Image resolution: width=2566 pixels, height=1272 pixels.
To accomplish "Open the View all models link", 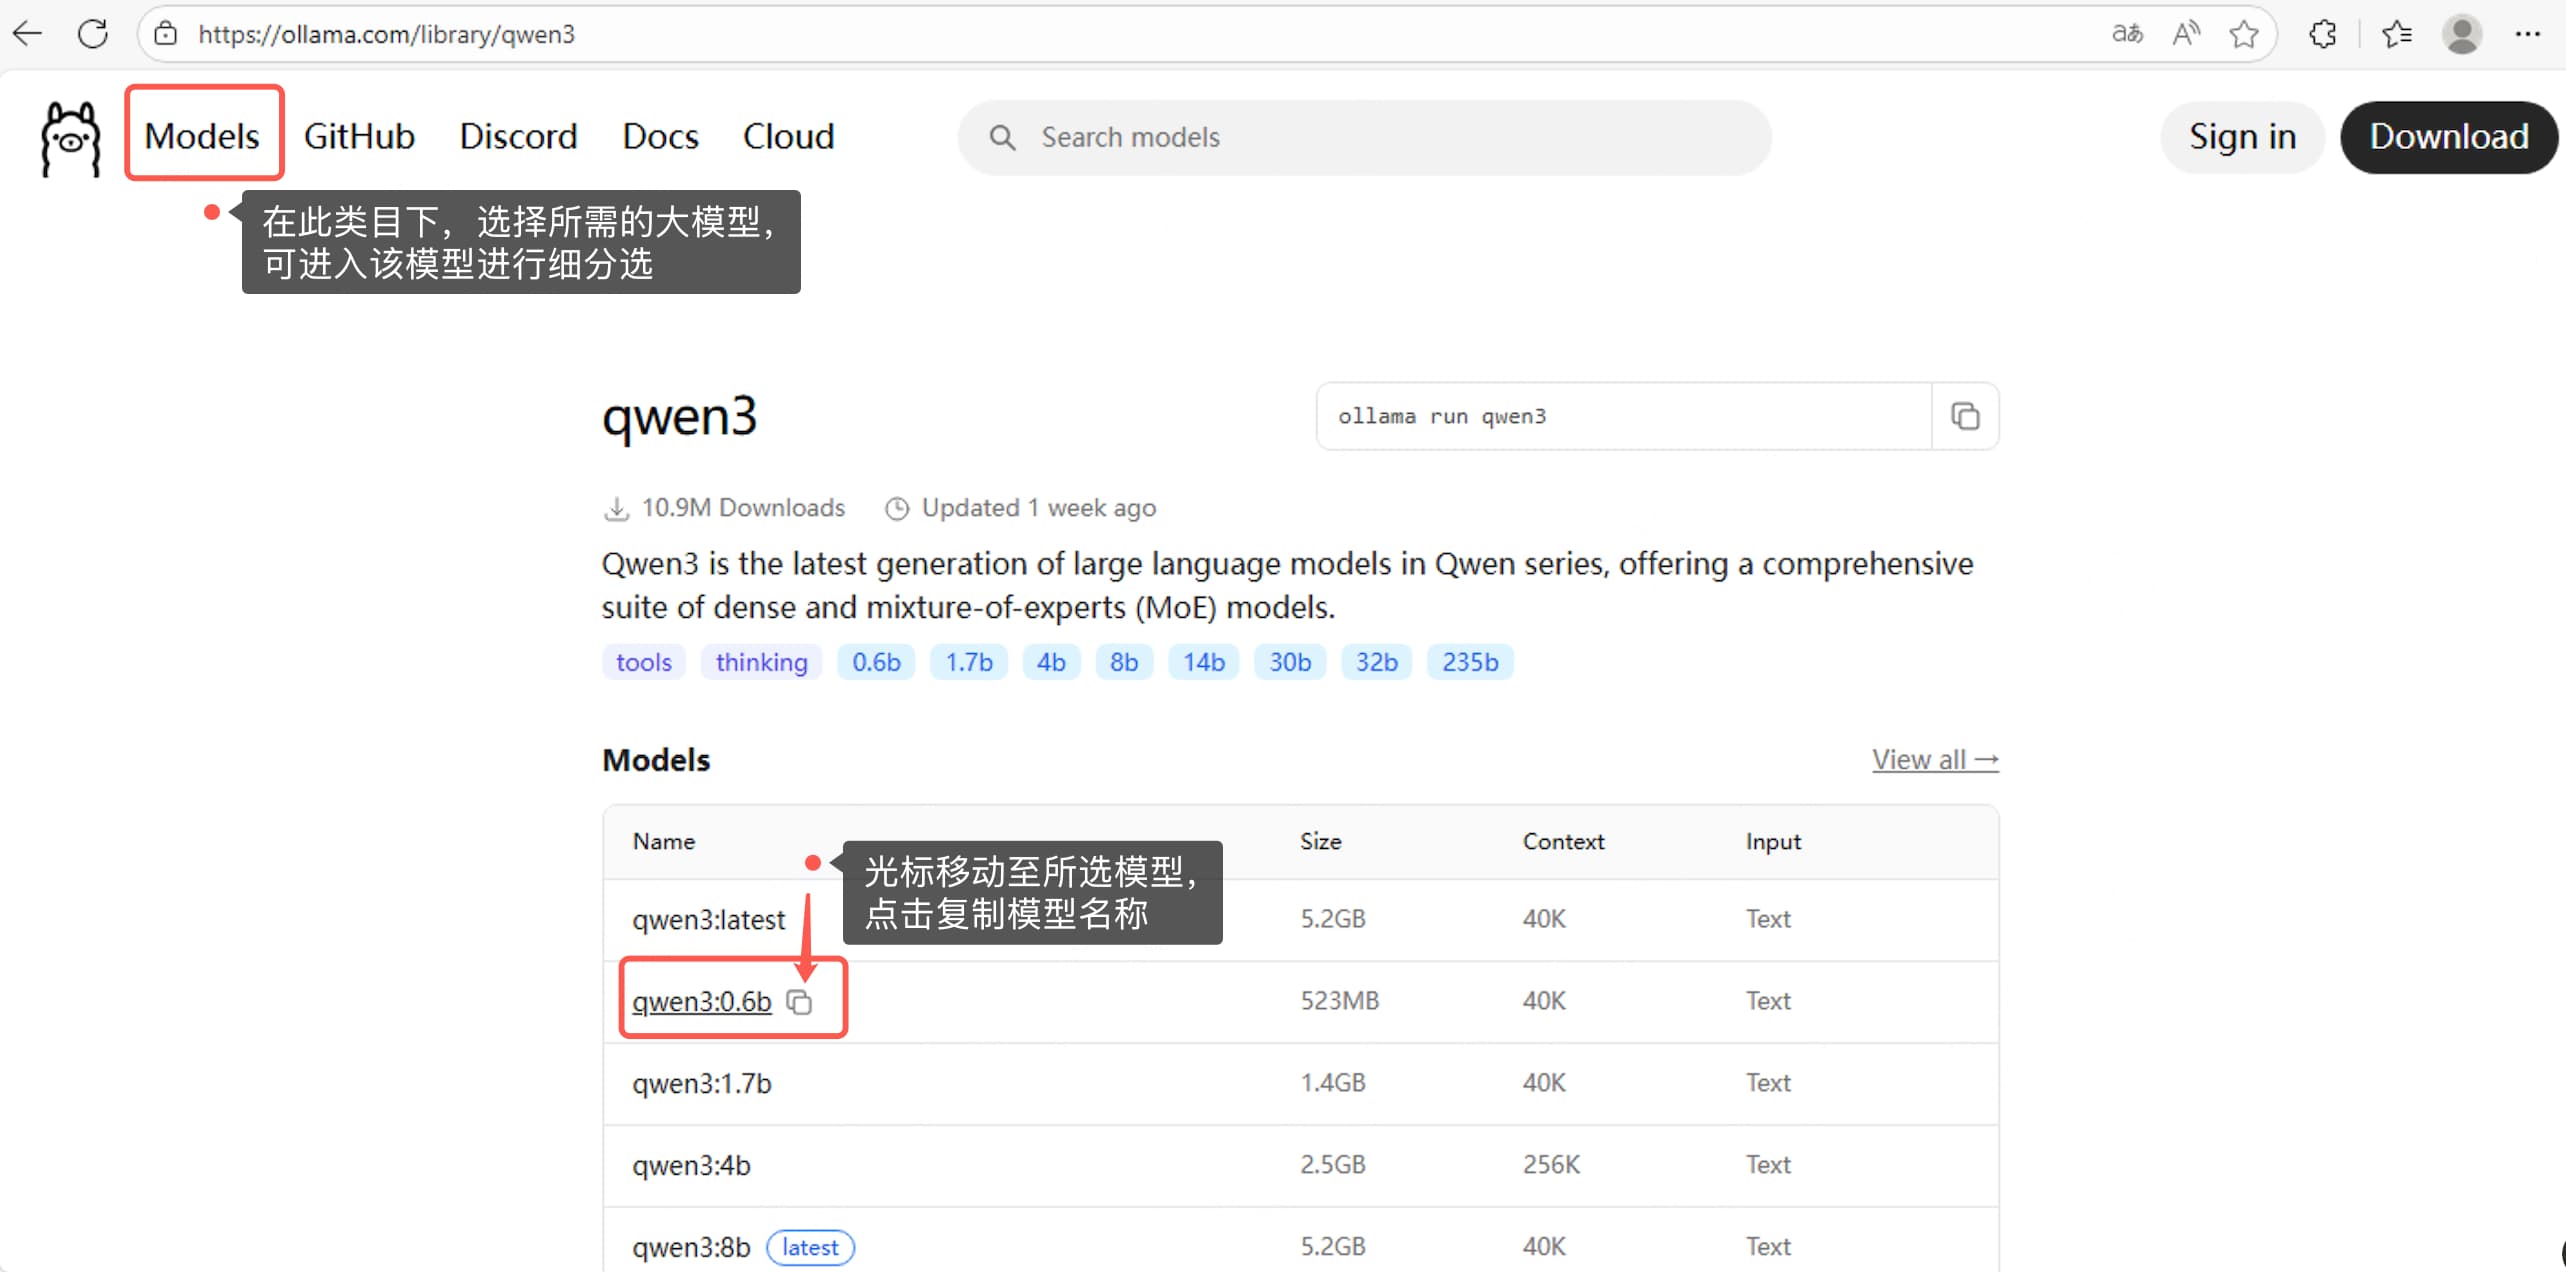I will point(1934,760).
